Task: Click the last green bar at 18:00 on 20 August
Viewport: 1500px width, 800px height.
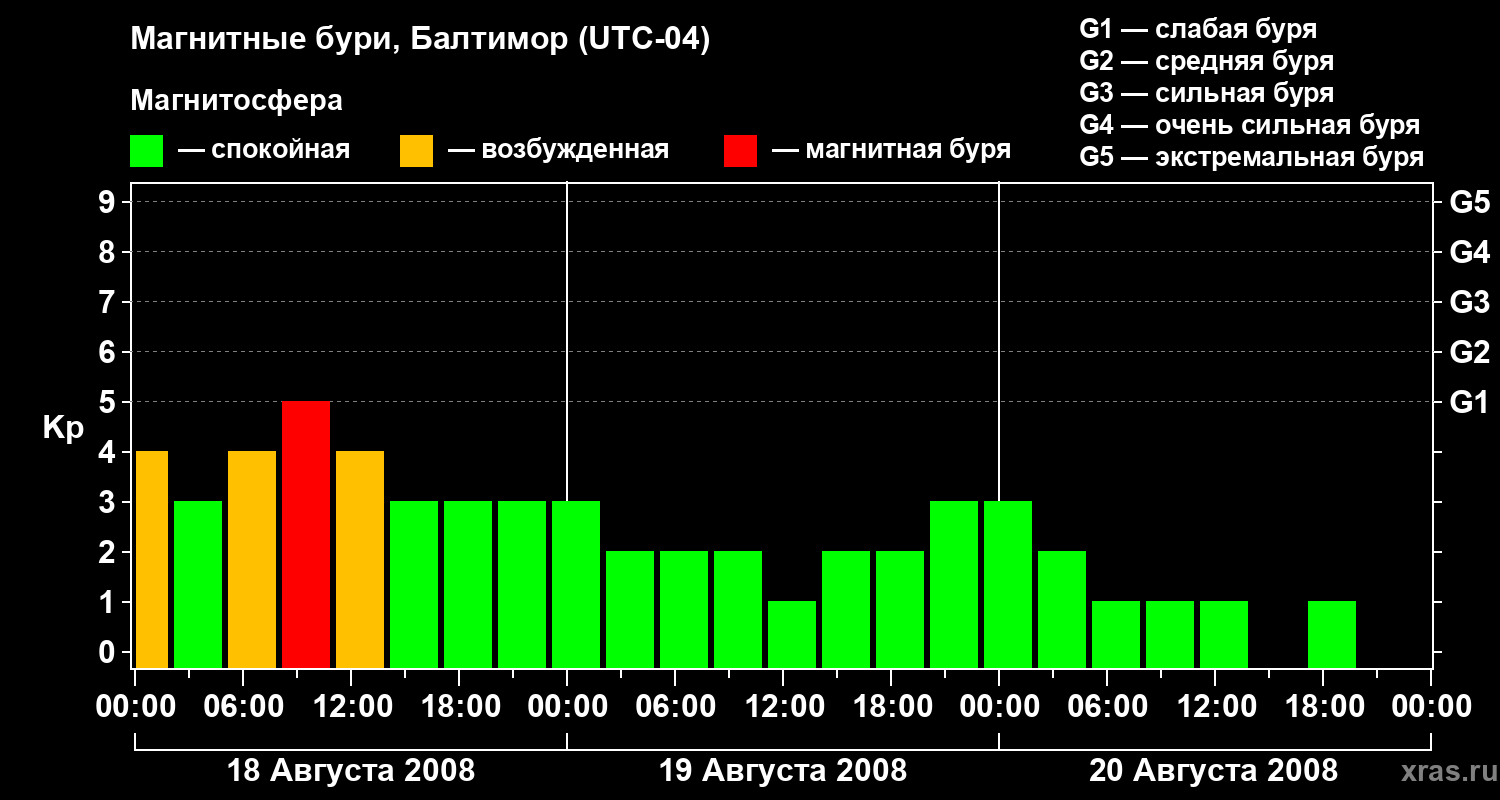Action: (x=1332, y=634)
